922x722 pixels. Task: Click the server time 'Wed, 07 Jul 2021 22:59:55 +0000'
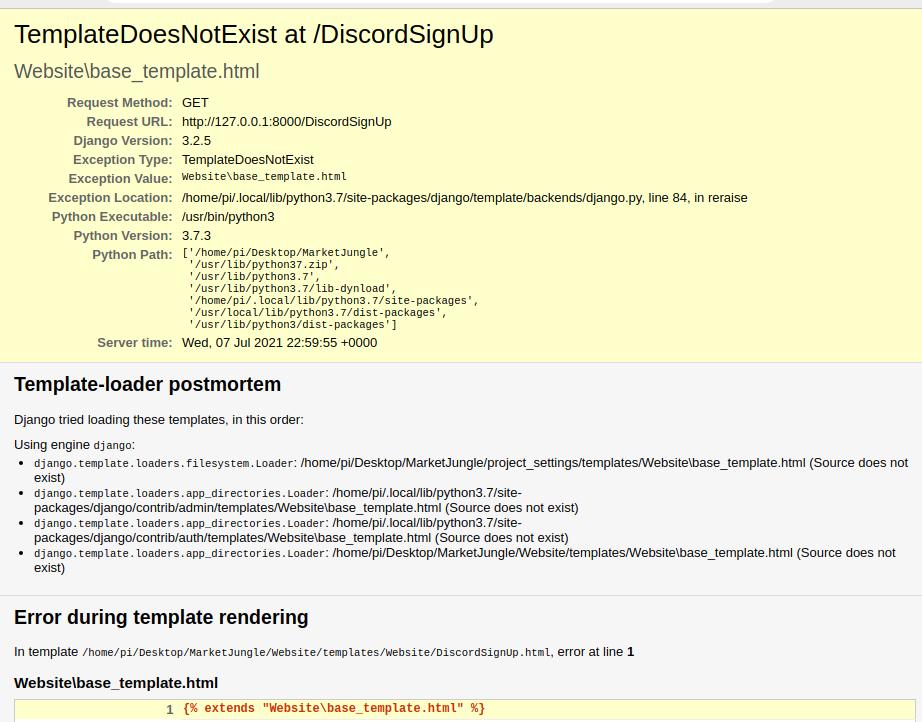(279, 343)
